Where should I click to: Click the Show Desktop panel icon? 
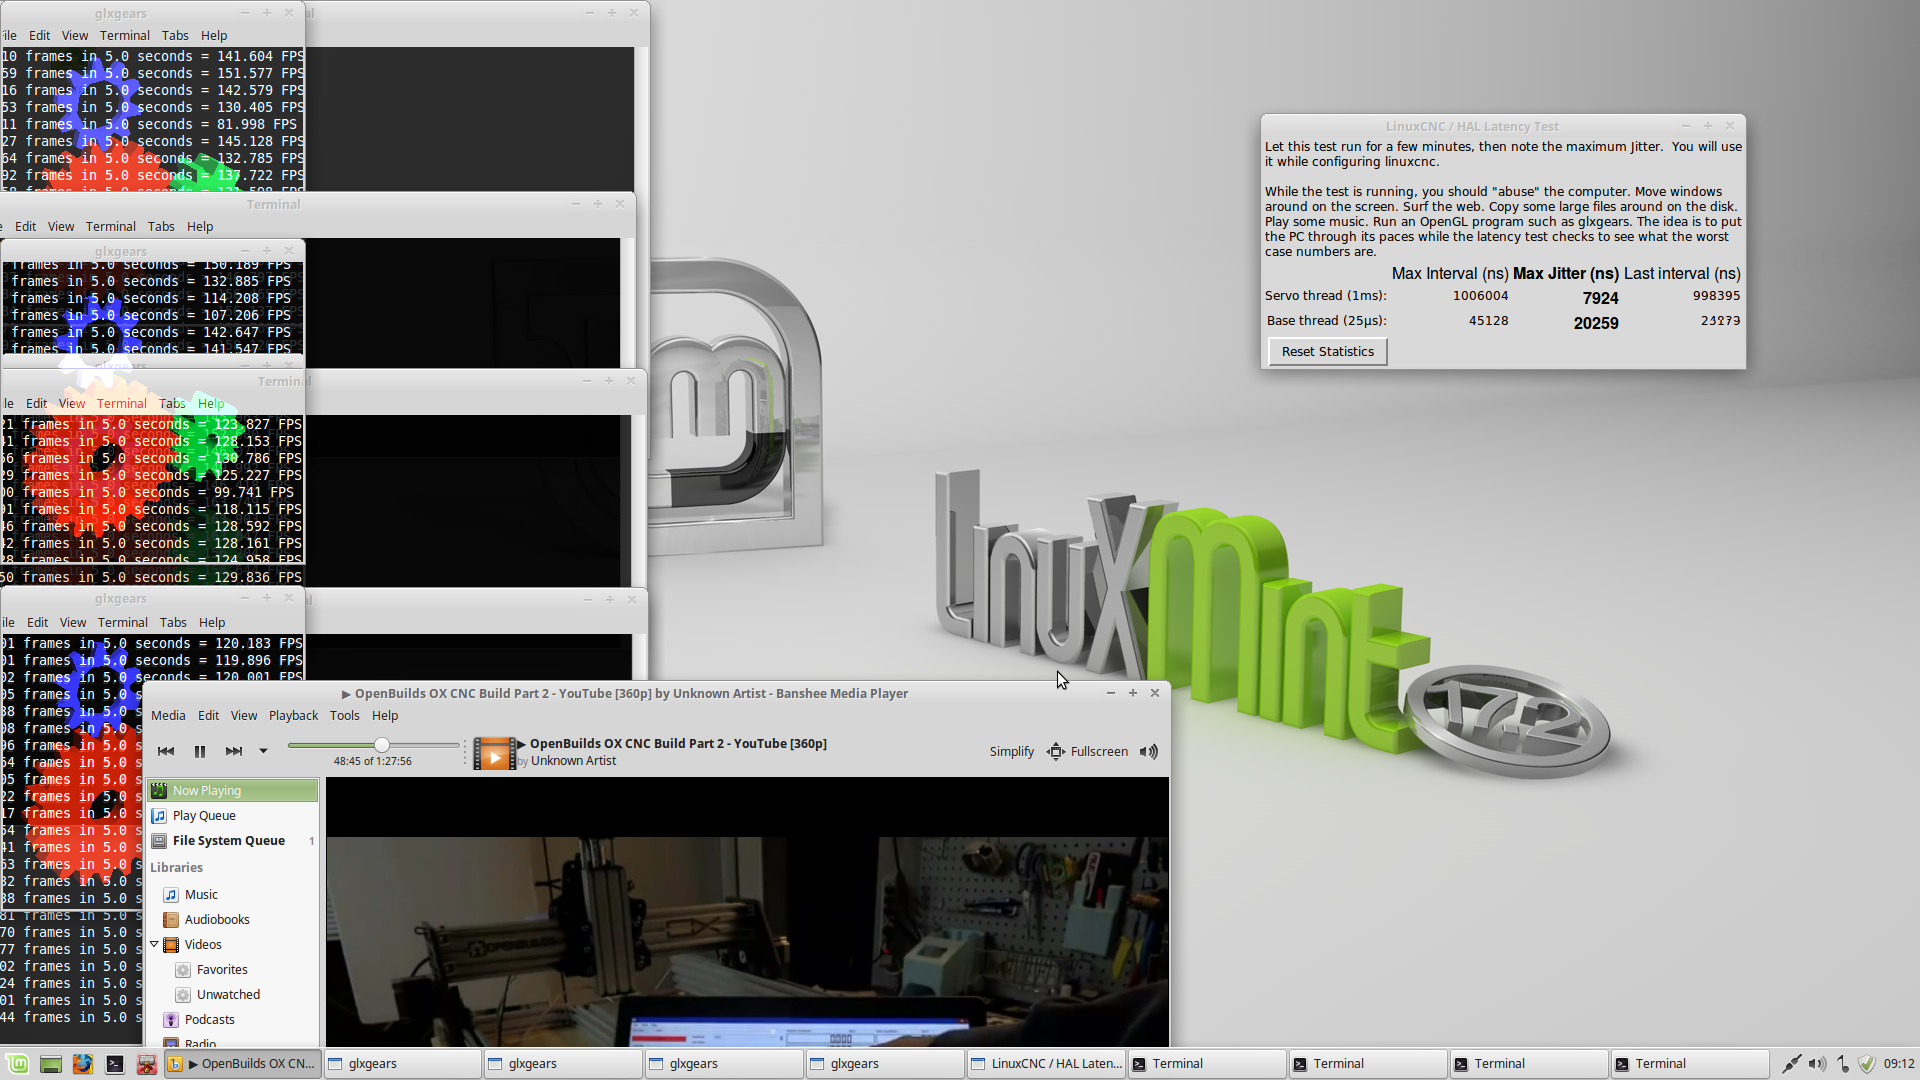coord(50,1064)
